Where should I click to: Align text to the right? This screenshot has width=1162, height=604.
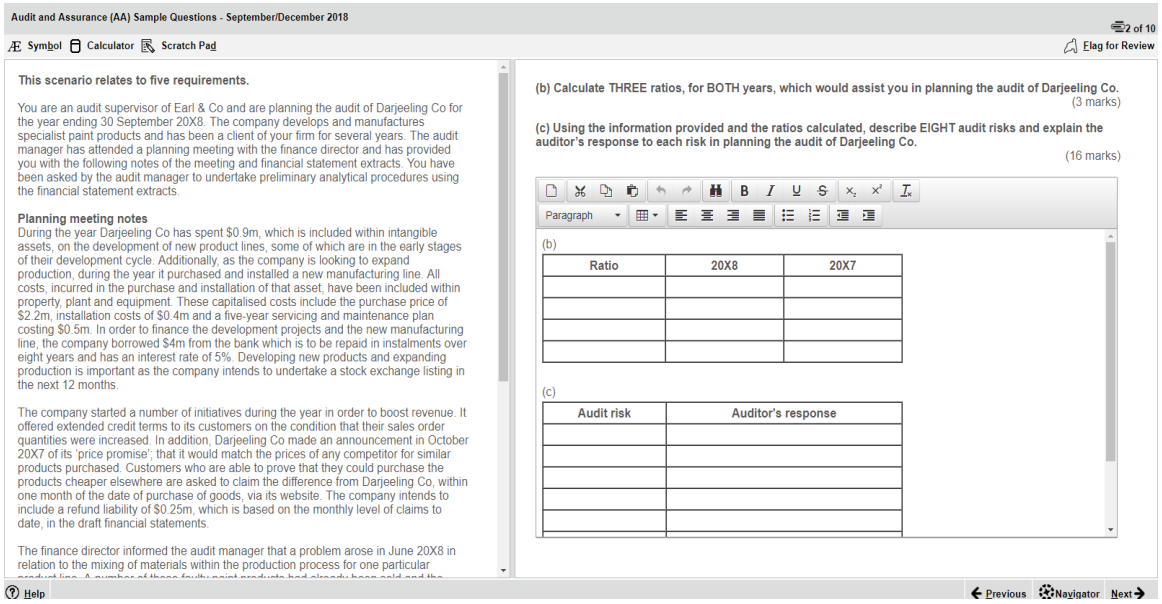click(733, 216)
